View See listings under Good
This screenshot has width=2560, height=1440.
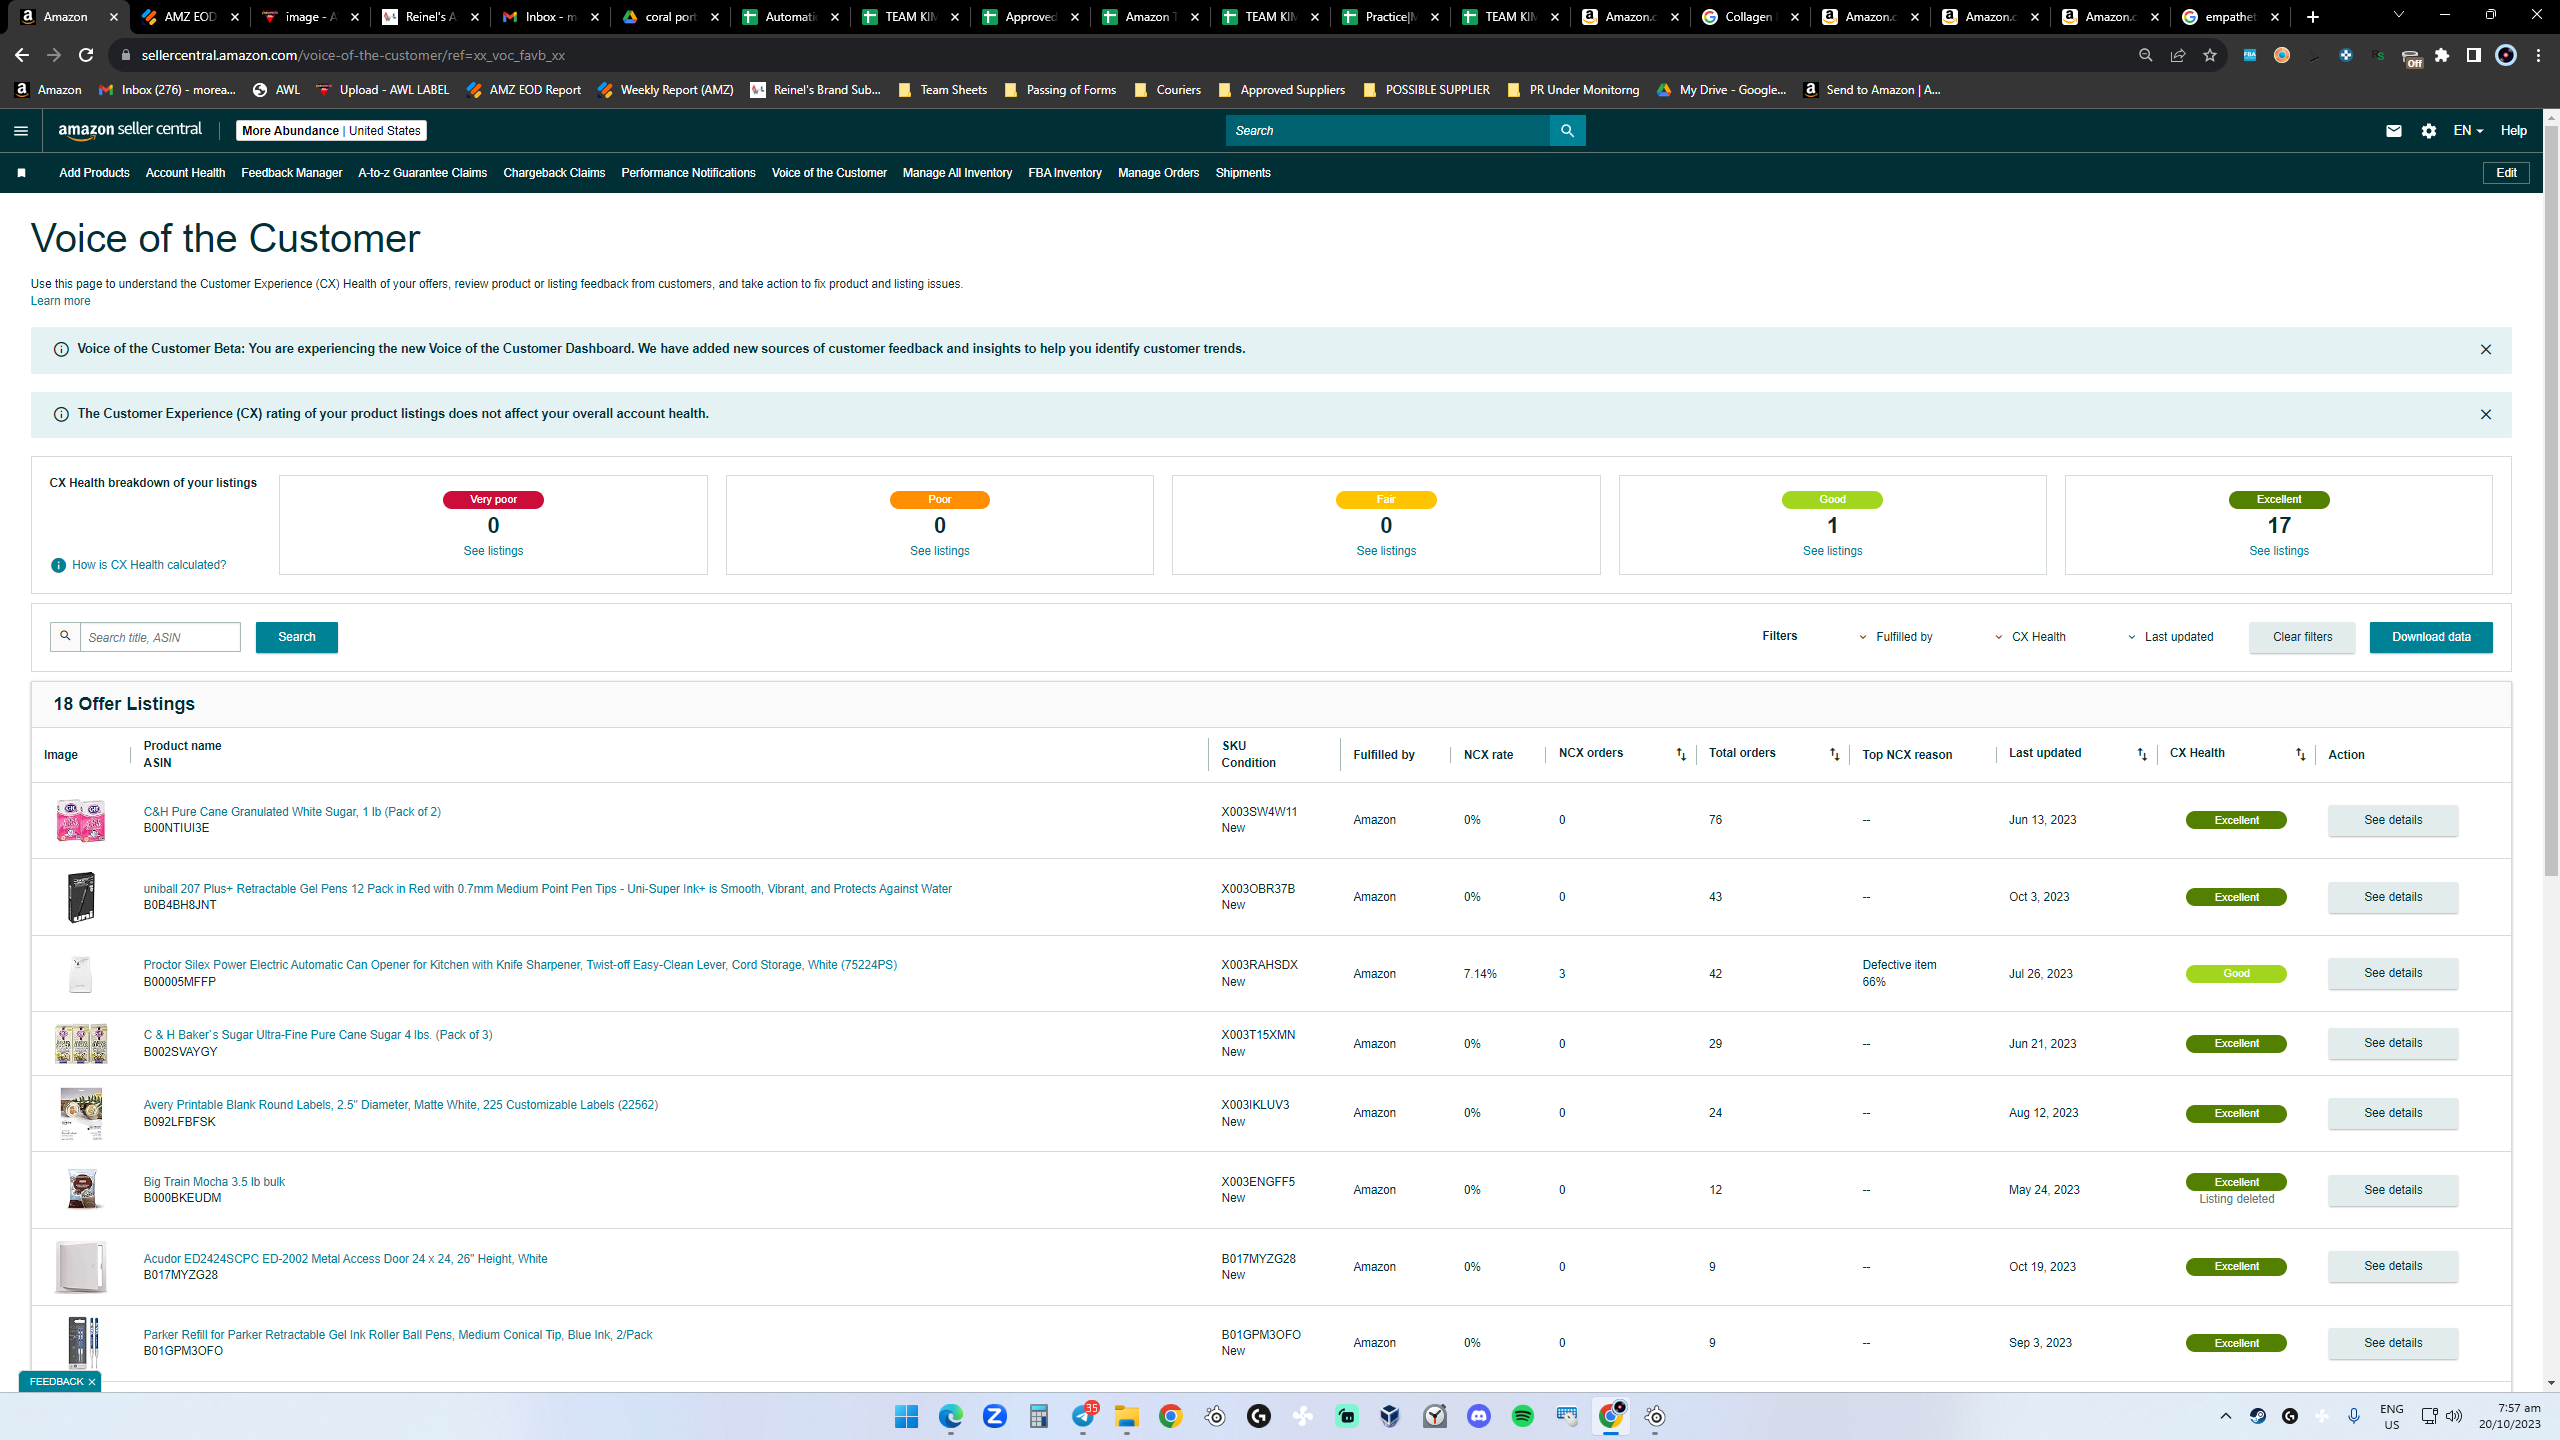(x=1832, y=551)
